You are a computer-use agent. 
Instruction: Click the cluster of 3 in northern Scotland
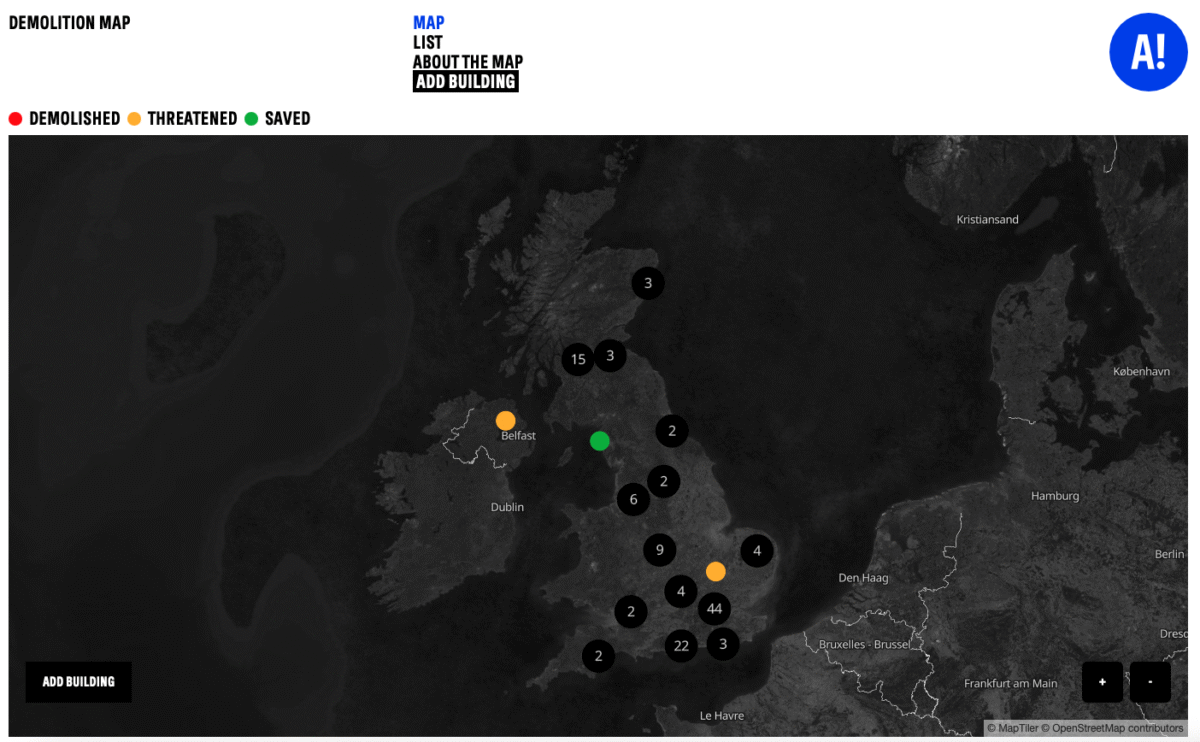pyautogui.click(x=648, y=283)
